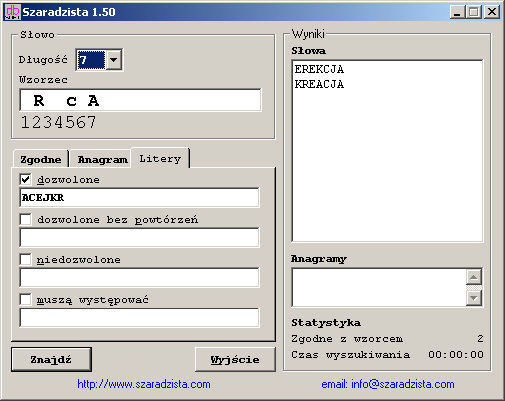Check the muszą występować option
This screenshot has height=401, width=505.
[x=25, y=299]
